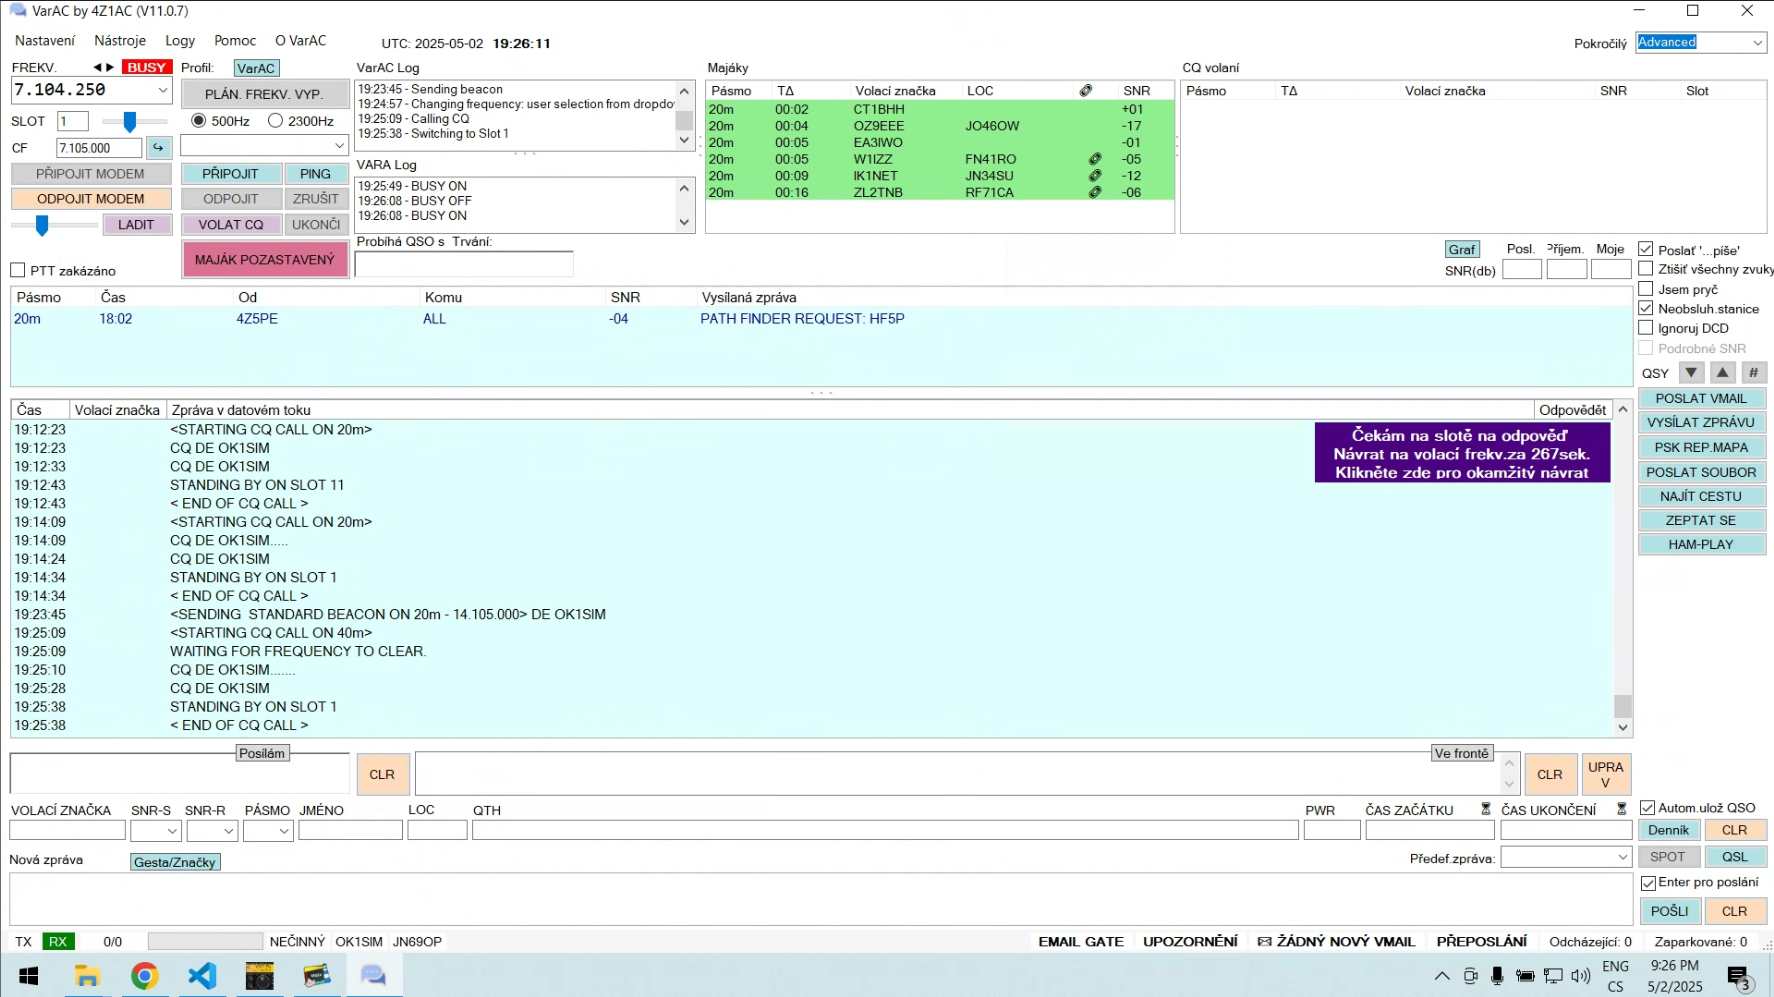
Task: Click the ODPOJIT MODEM button
Action: point(91,199)
